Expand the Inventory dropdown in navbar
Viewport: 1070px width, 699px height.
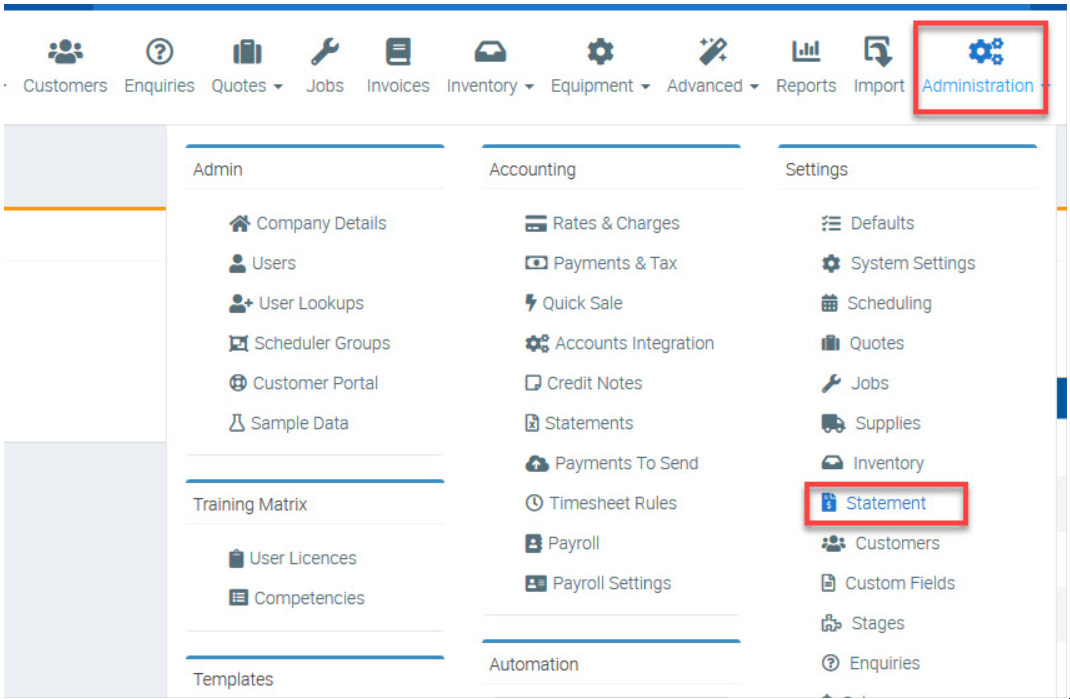(490, 86)
